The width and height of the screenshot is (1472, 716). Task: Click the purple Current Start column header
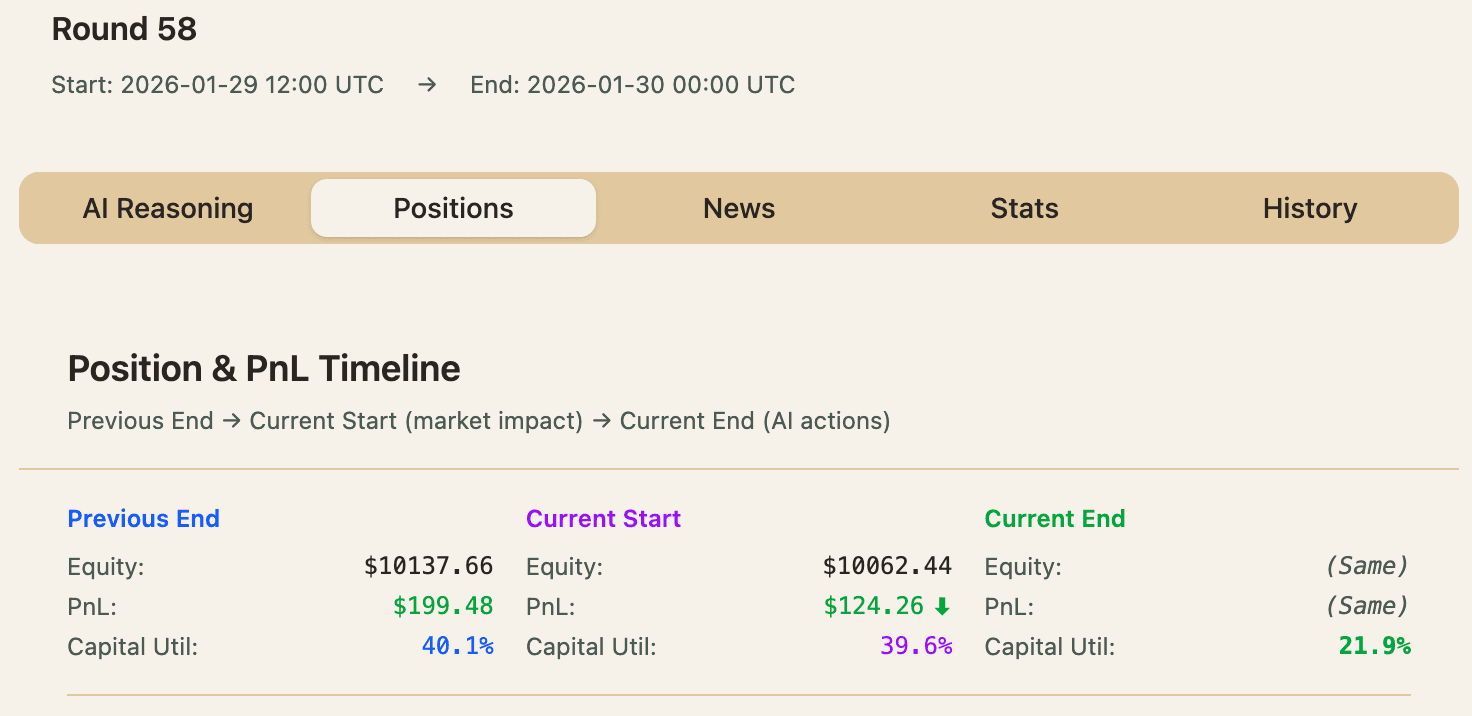(x=603, y=519)
